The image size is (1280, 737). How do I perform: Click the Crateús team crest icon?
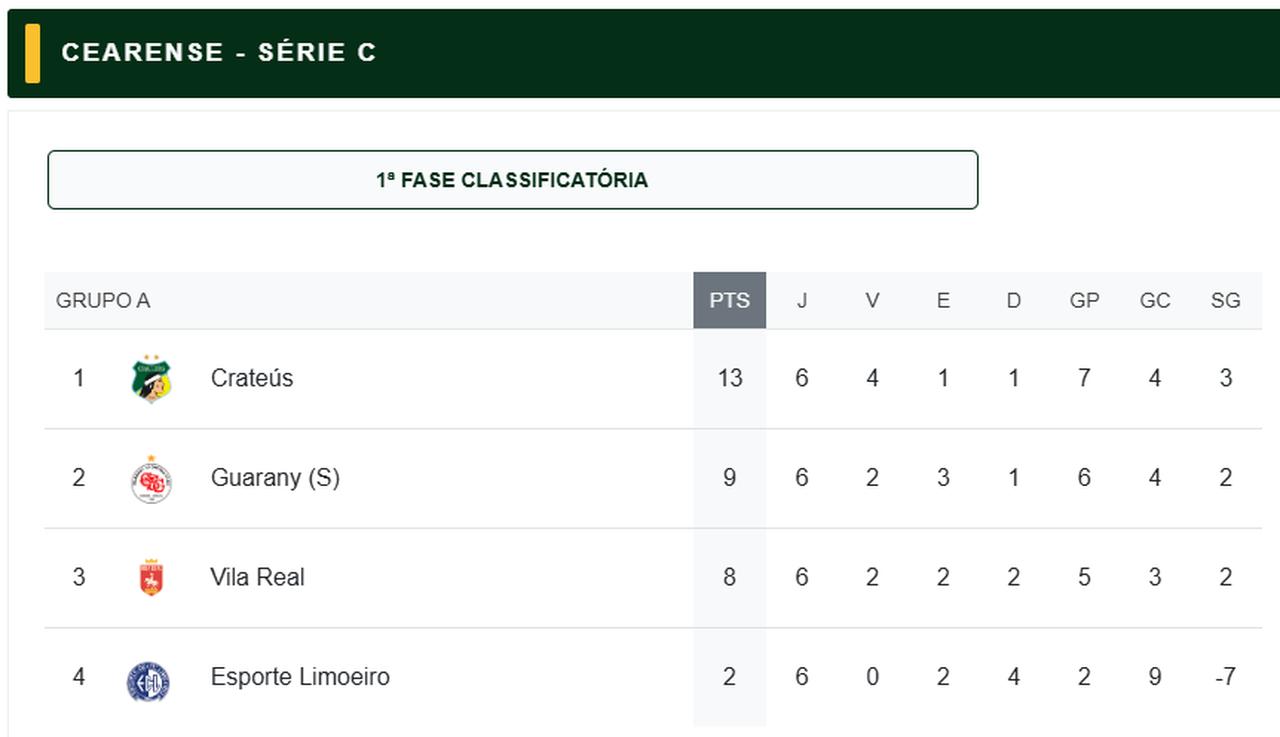[151, 379]
